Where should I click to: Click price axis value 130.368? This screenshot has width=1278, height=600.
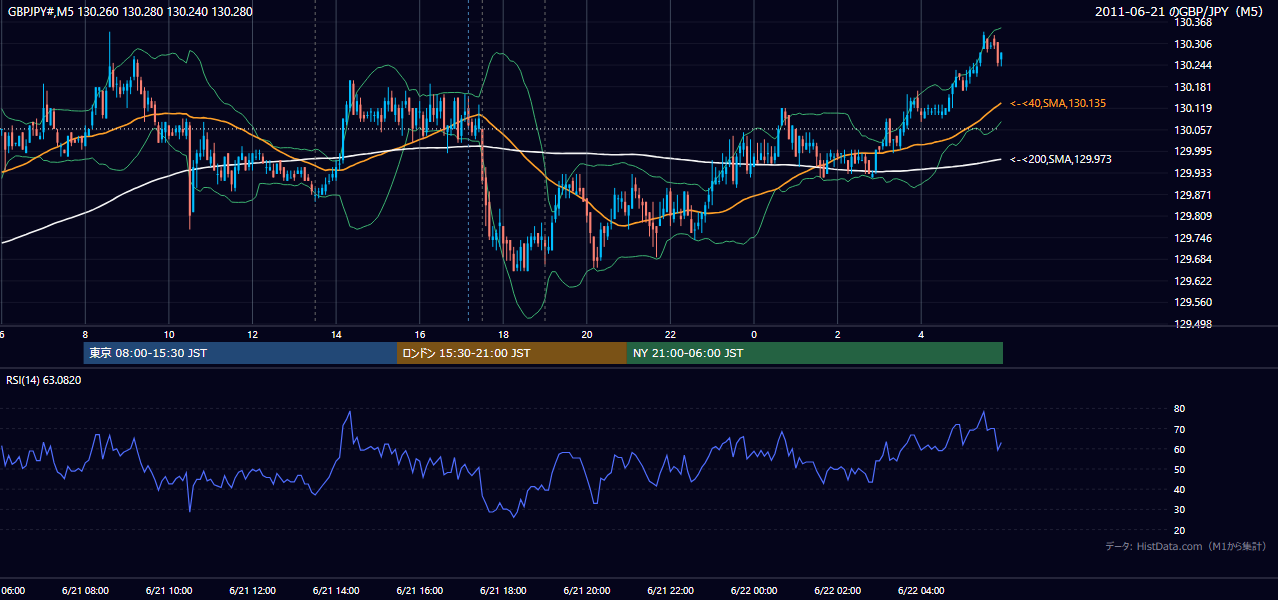[x=1193, y=22]
